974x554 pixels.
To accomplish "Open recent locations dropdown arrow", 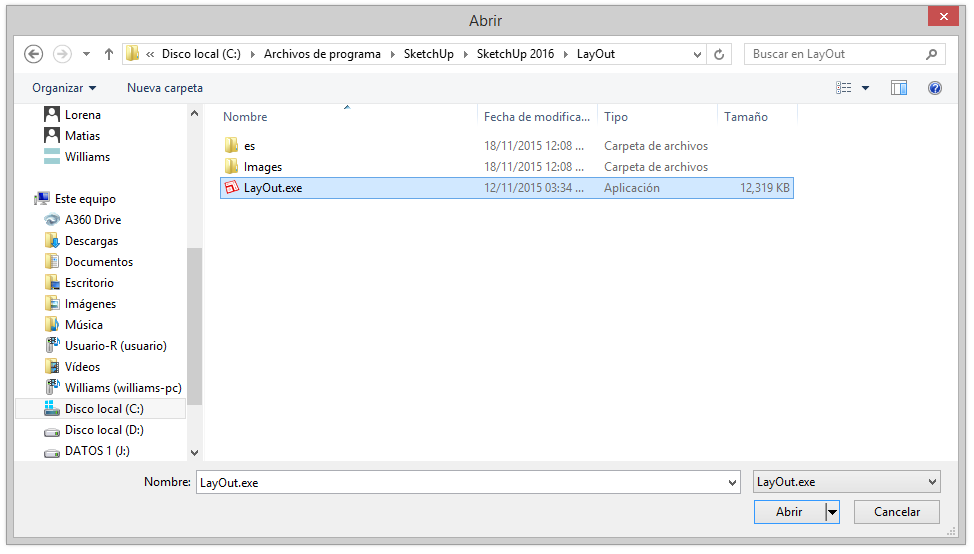I will (x=86, y=54).
